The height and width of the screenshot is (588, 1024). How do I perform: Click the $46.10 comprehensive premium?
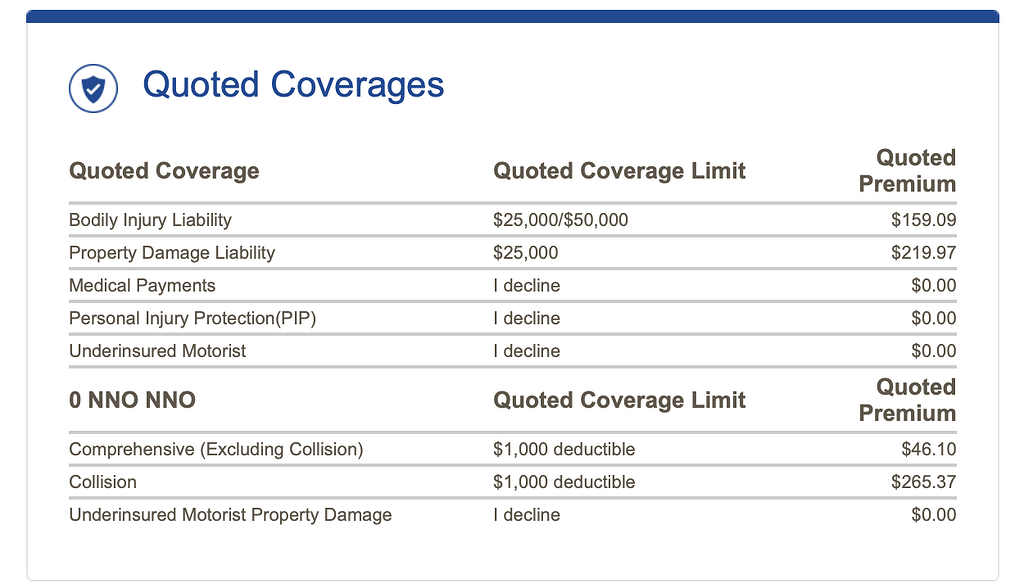(x=928, y=450)
